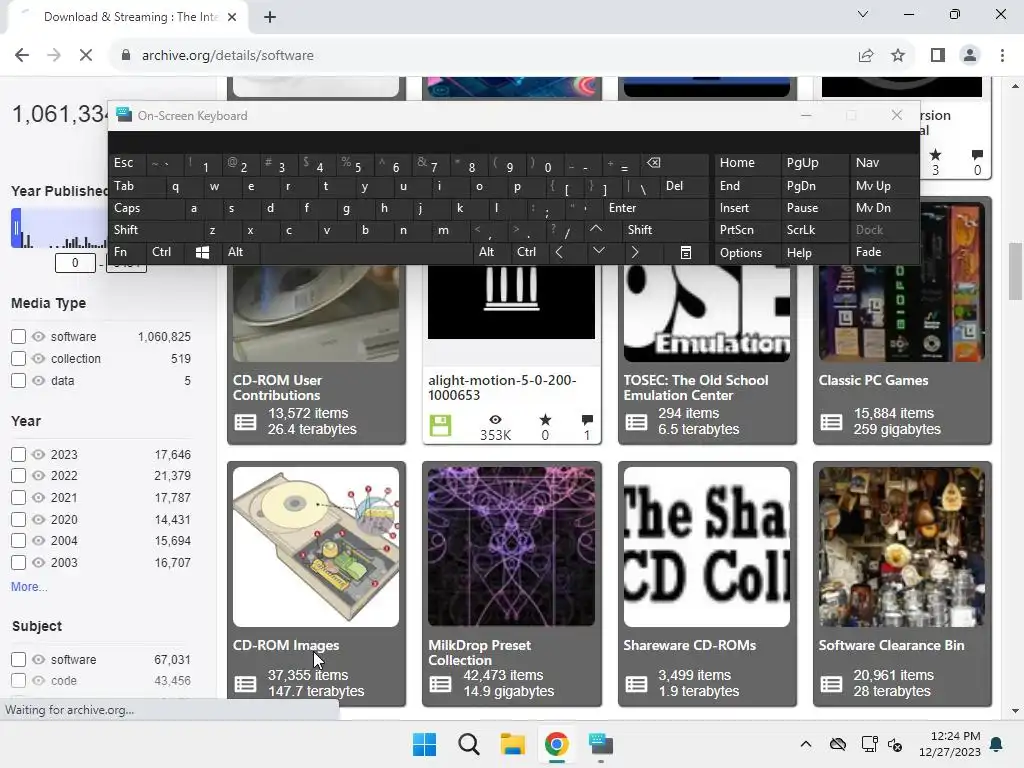Check the data media type checkbox
The height and width of the screenshot is (768, 1024).
(18, 381)
